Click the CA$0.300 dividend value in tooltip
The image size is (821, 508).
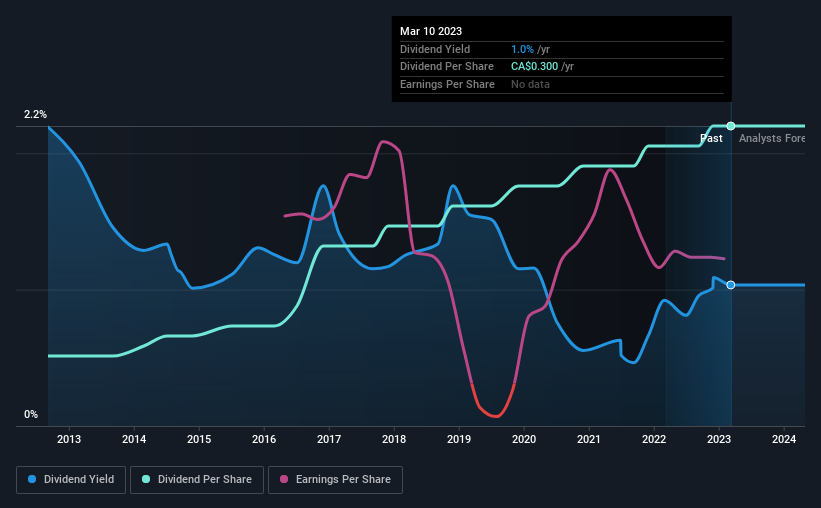point(535,67)
